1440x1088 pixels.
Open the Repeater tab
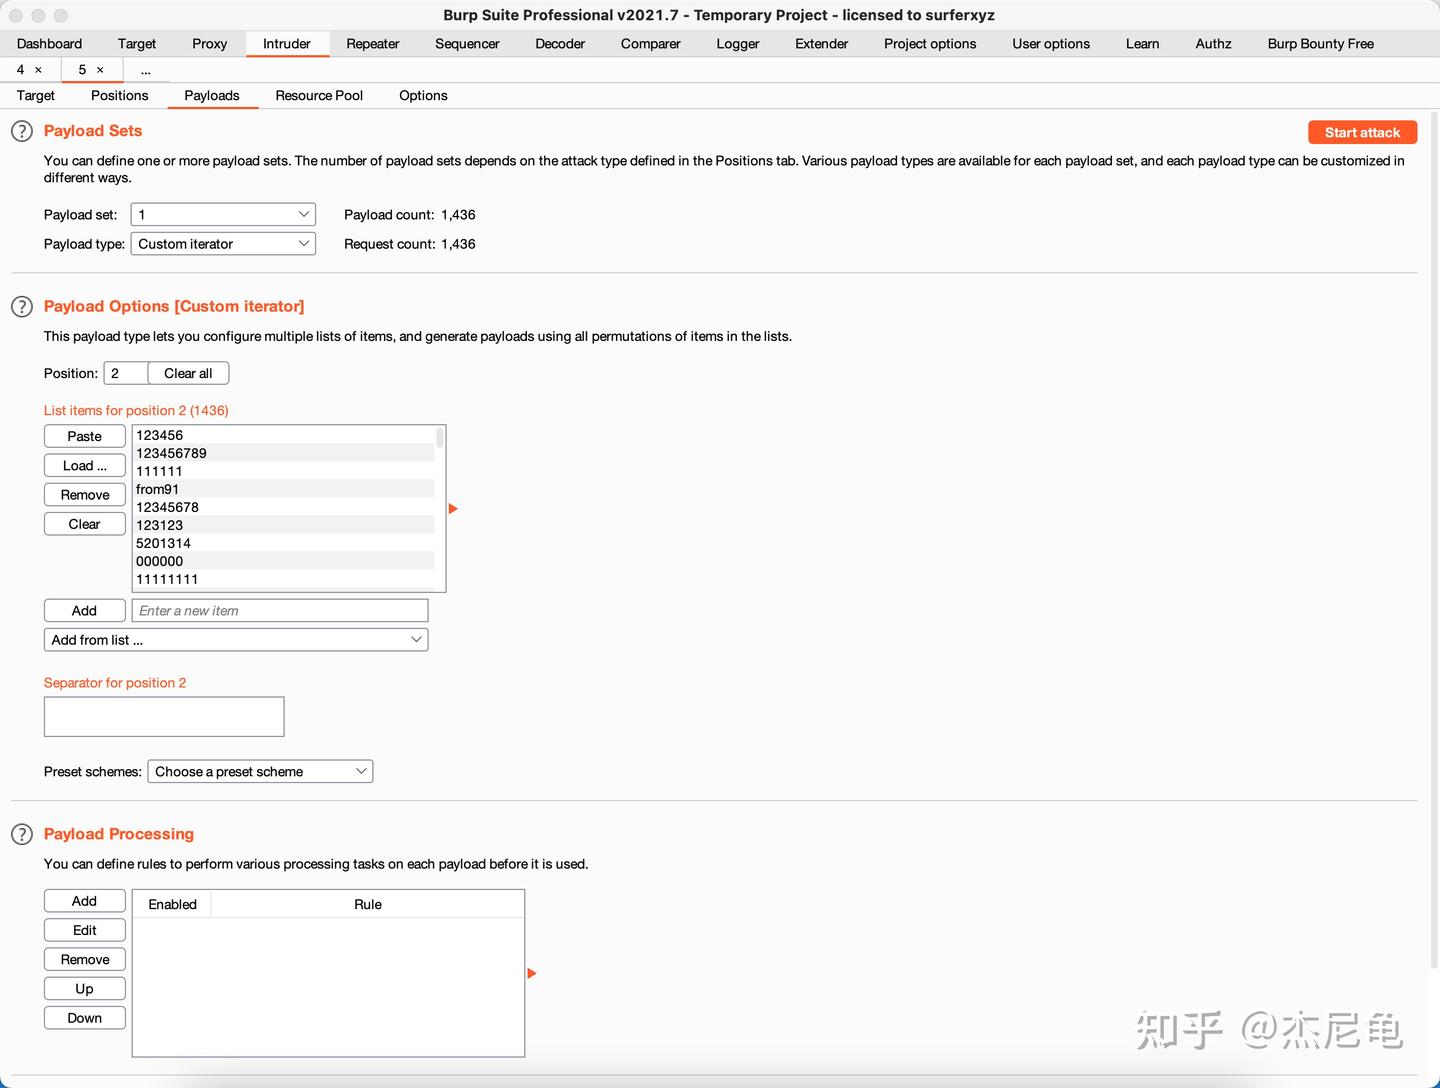[373, 44]
